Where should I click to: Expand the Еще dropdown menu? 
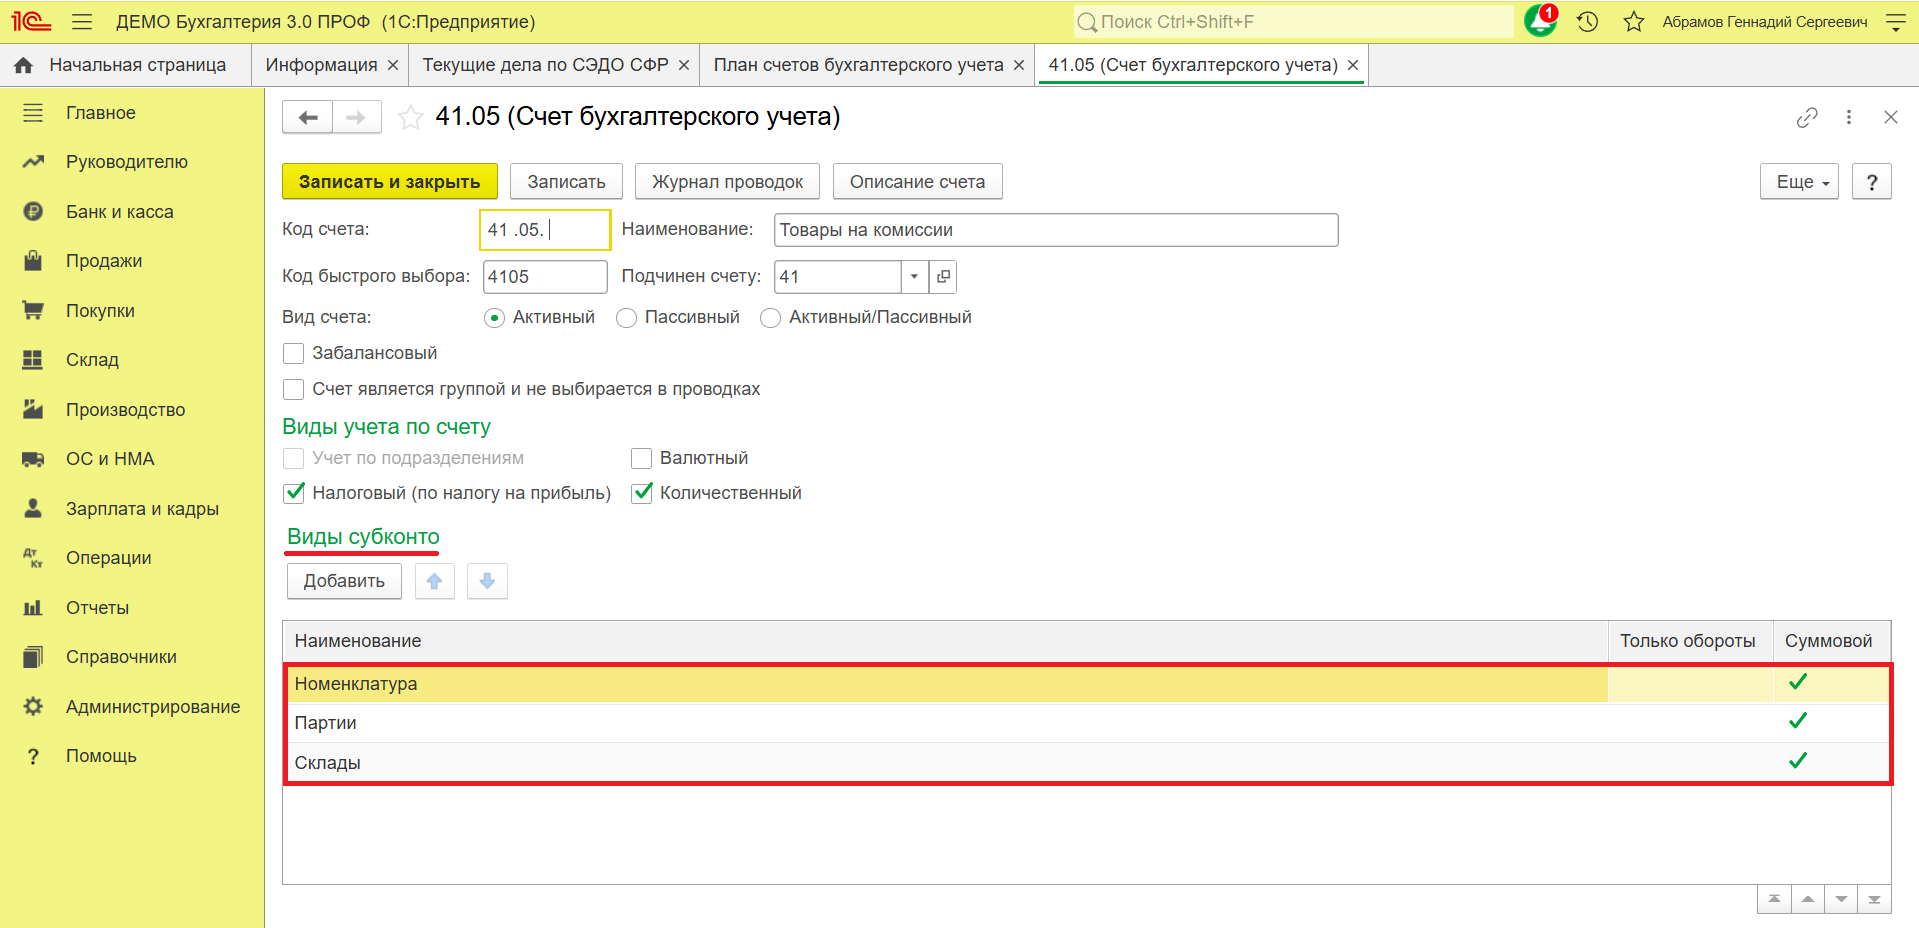pos(1799,182)
